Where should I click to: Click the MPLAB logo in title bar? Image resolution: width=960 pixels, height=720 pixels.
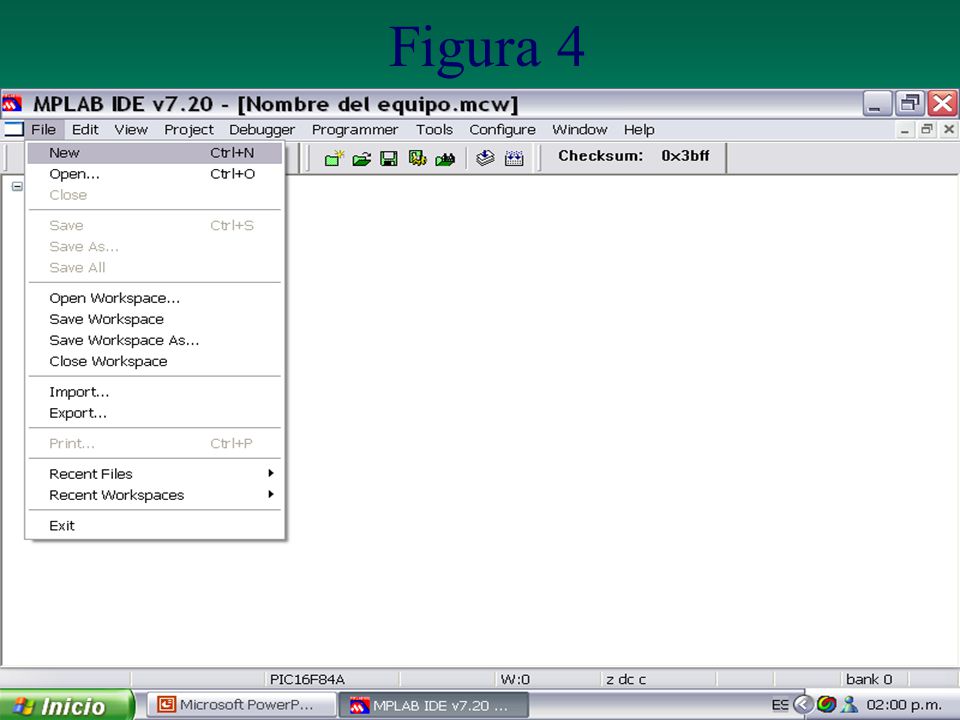click(x=12, y=103)
